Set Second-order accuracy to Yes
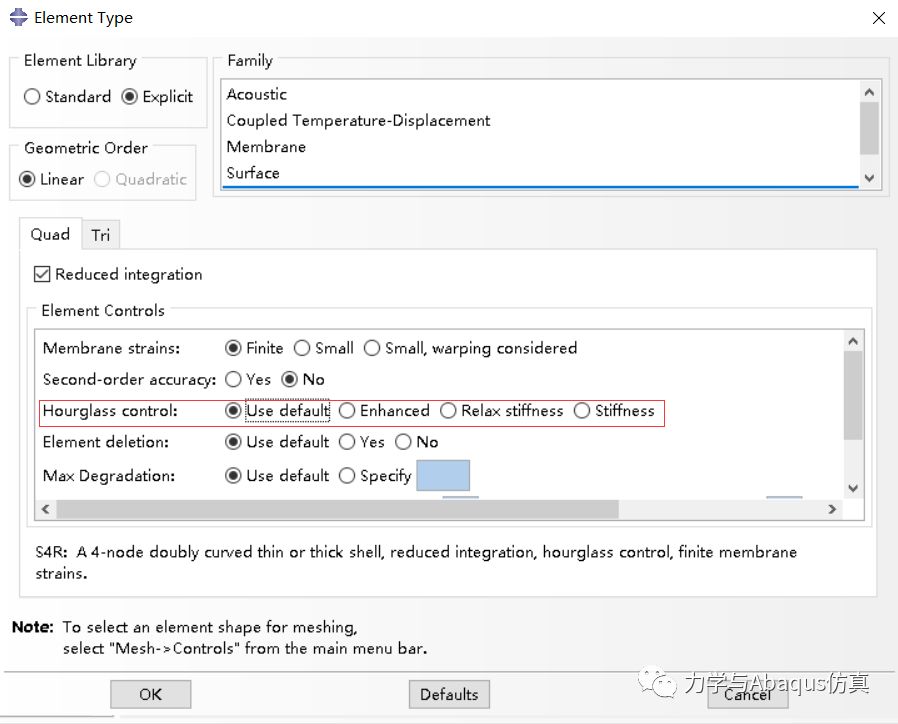Image resolution: width=898 pixels, height=724 pixels. 234,380
